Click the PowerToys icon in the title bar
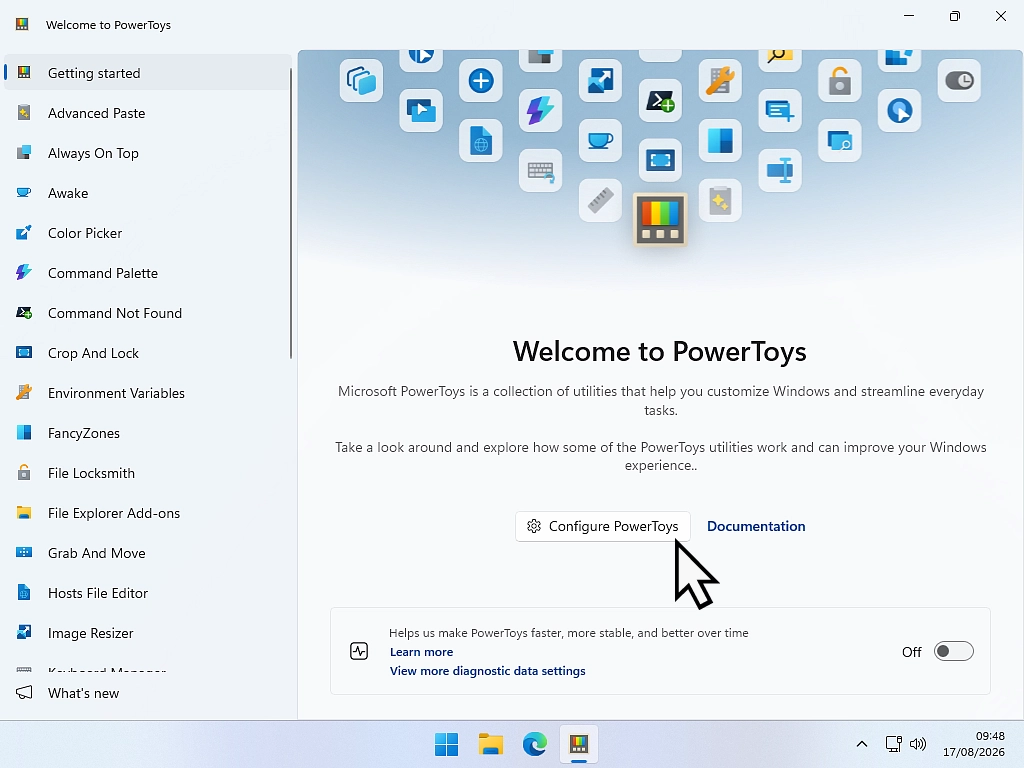The height and width of the screenshot is (768, 1024). (22, 24)
